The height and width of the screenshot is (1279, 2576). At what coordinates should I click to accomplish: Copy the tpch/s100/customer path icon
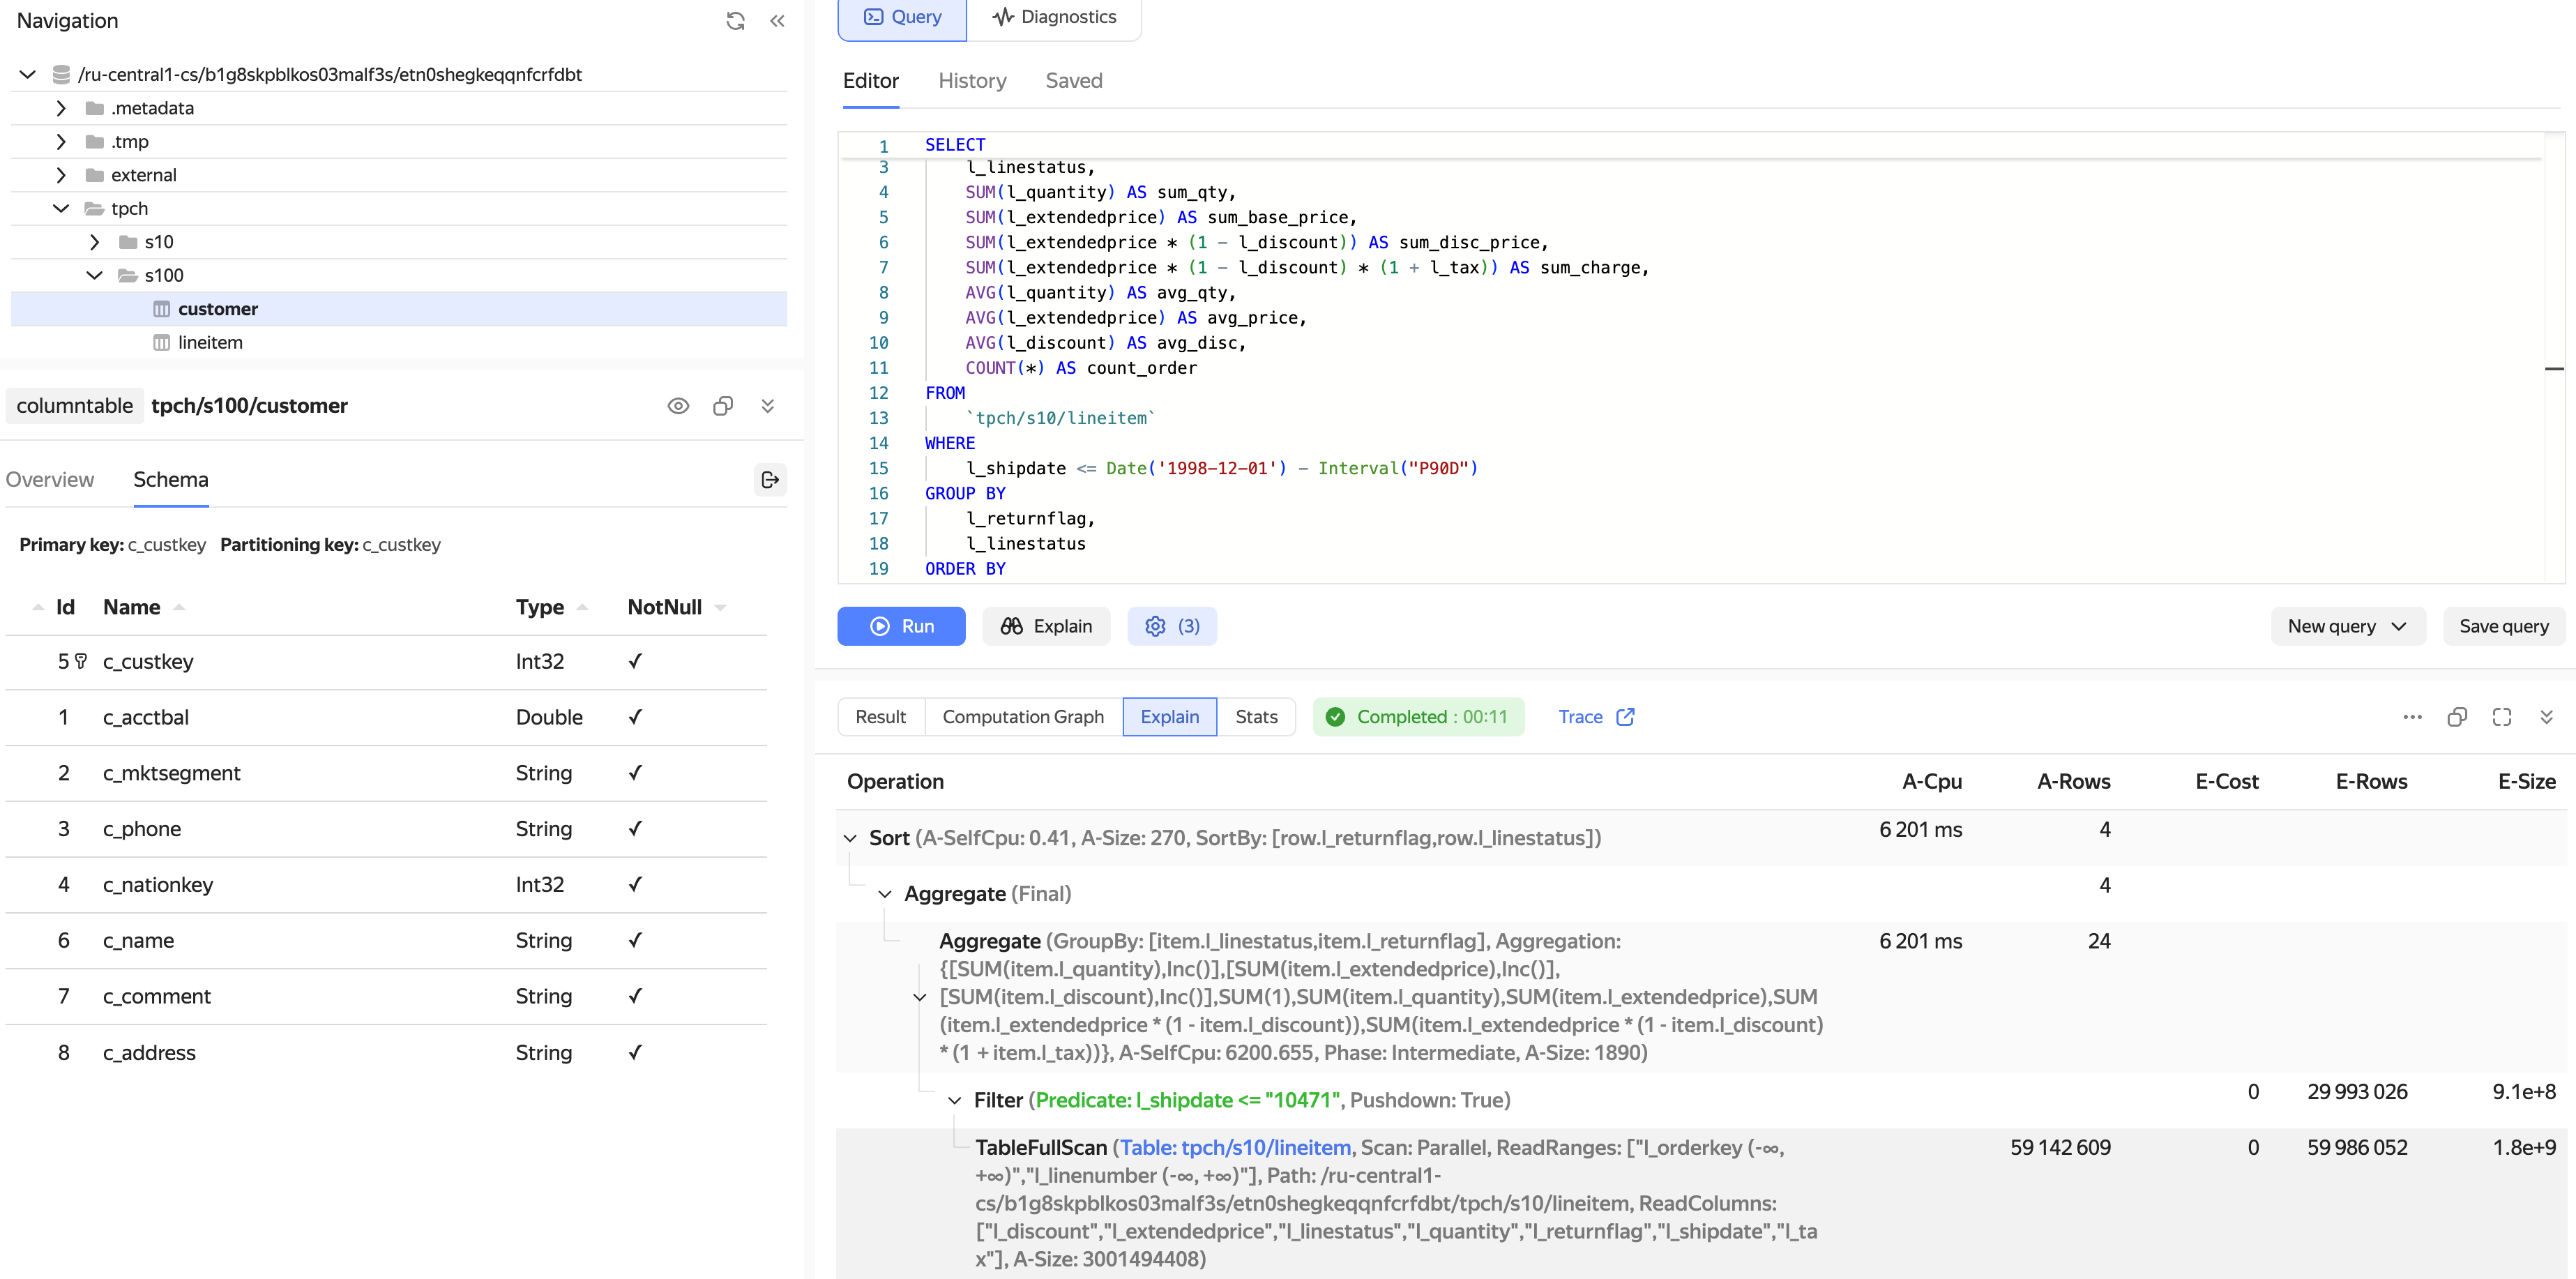[x=723, y=406]
